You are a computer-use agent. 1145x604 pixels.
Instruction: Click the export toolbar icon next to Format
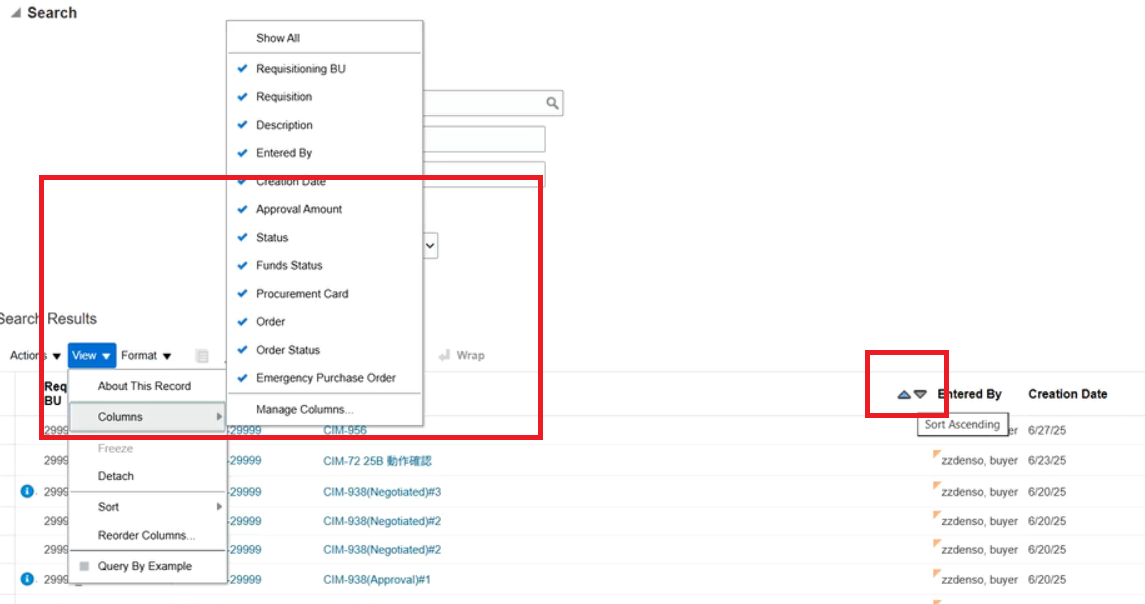202,356
